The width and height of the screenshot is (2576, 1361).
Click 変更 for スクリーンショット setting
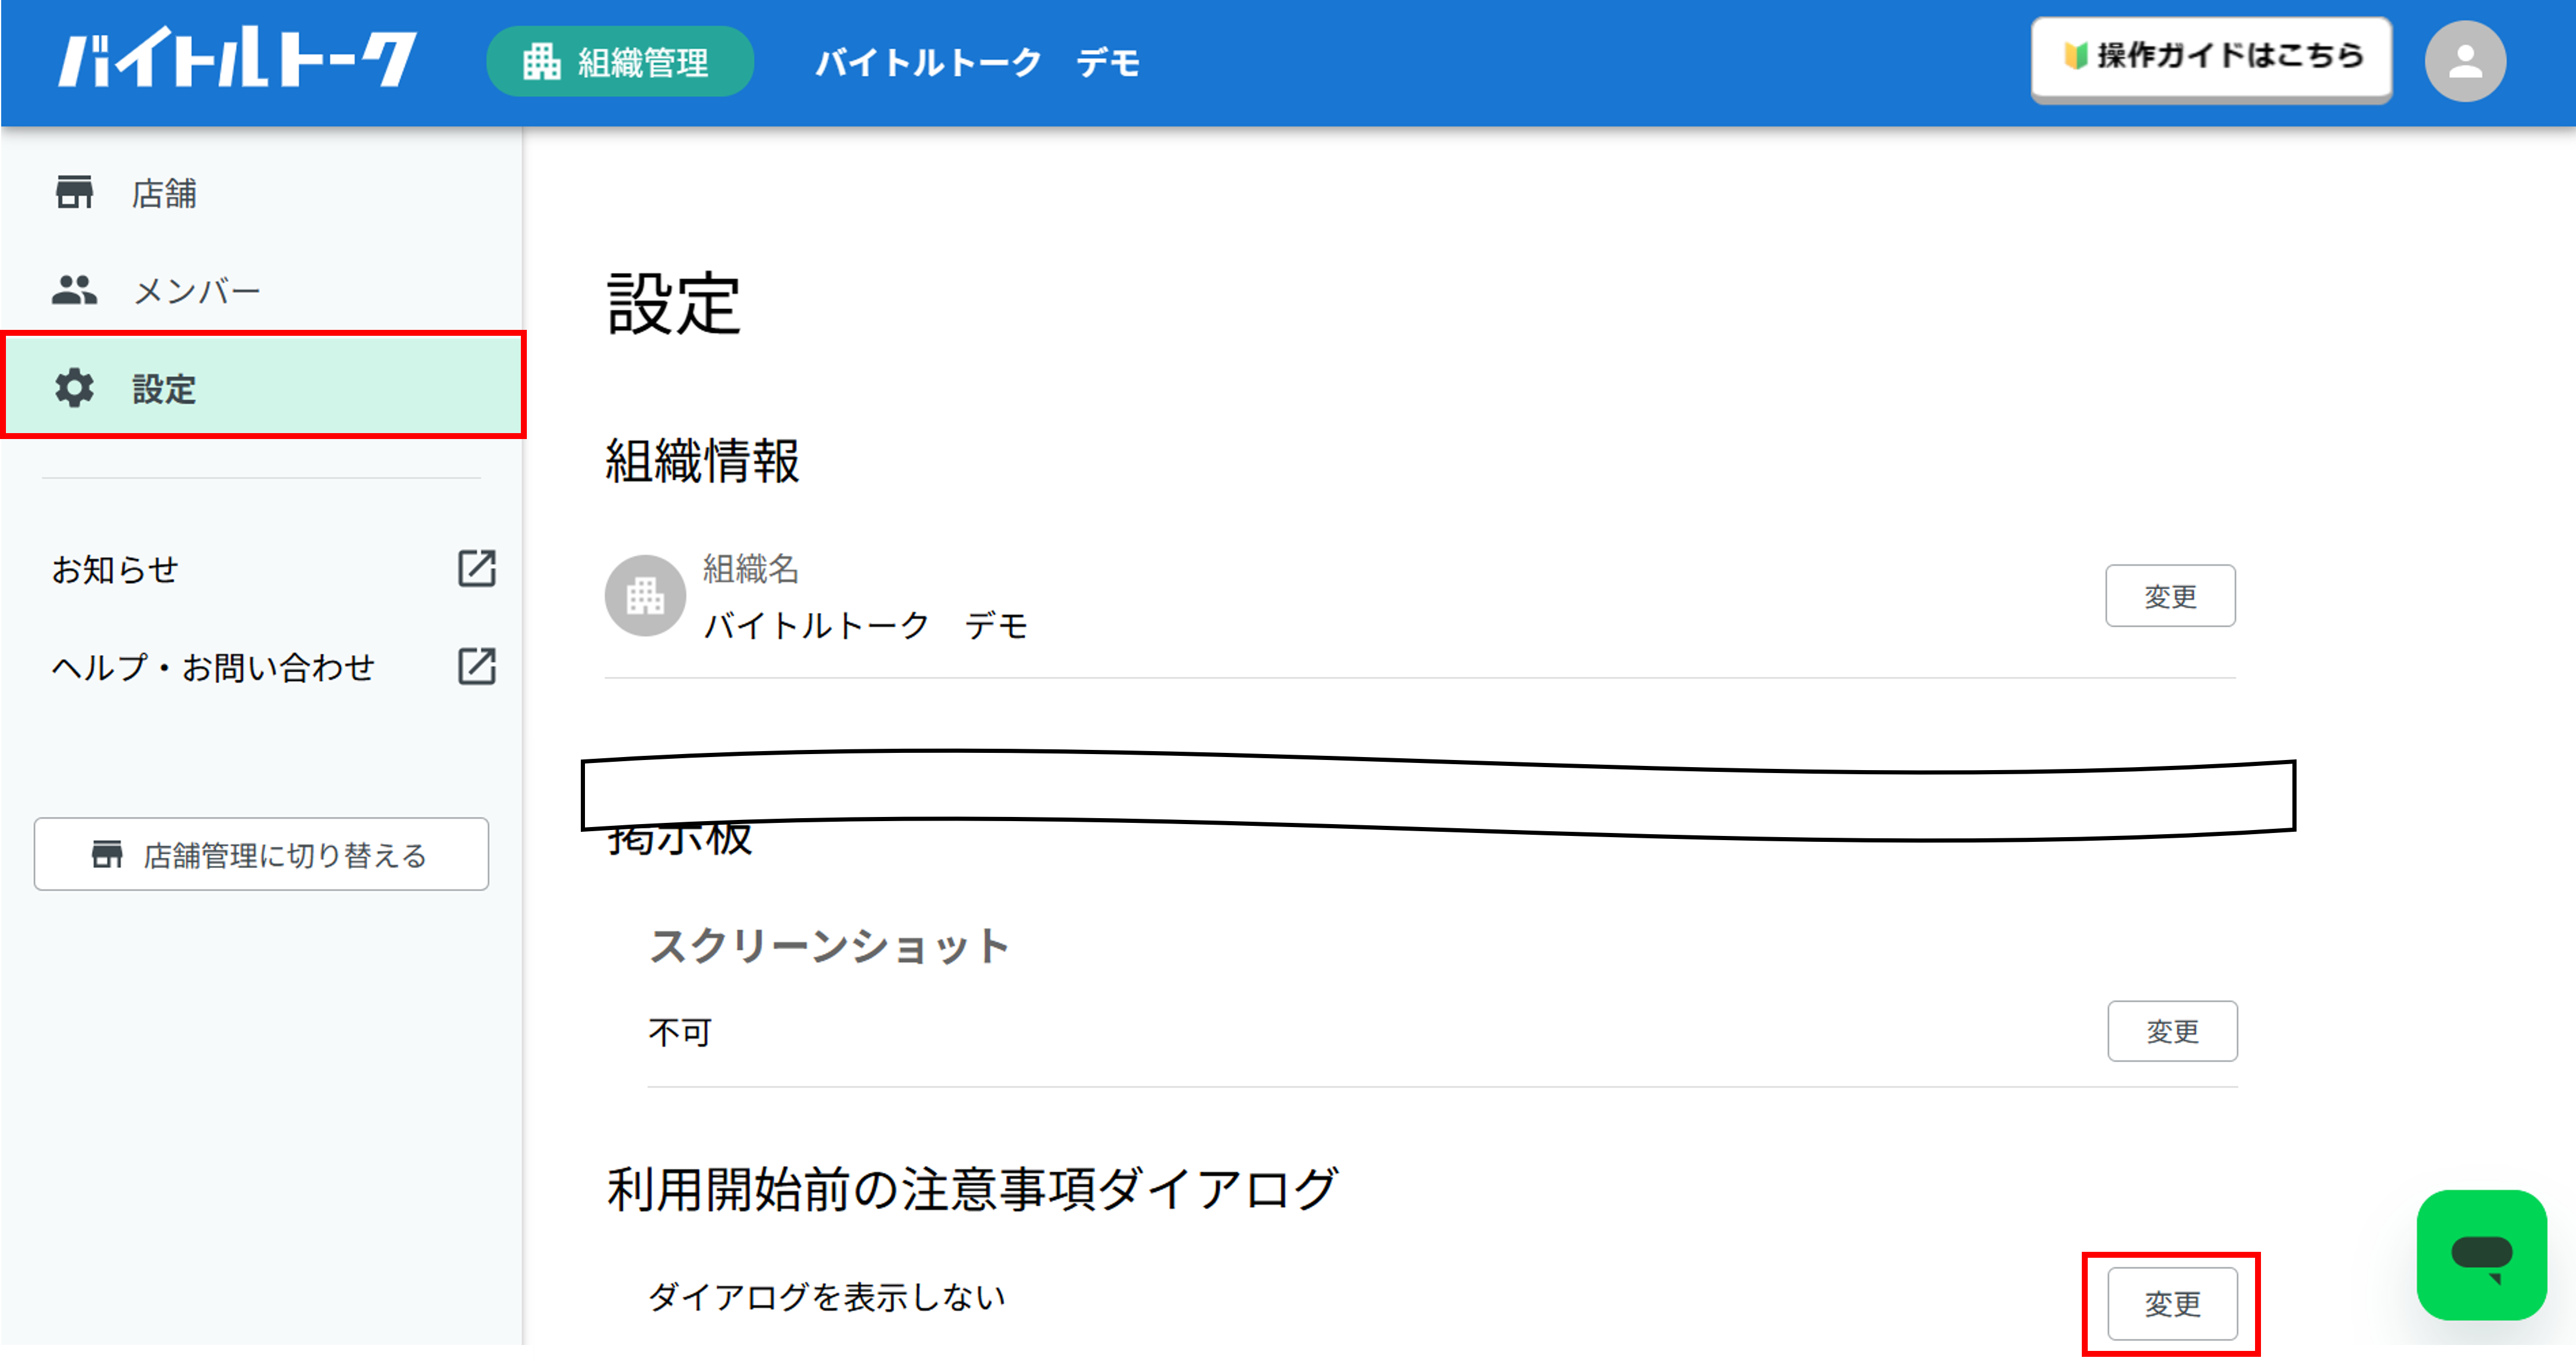[2172, 1031]
